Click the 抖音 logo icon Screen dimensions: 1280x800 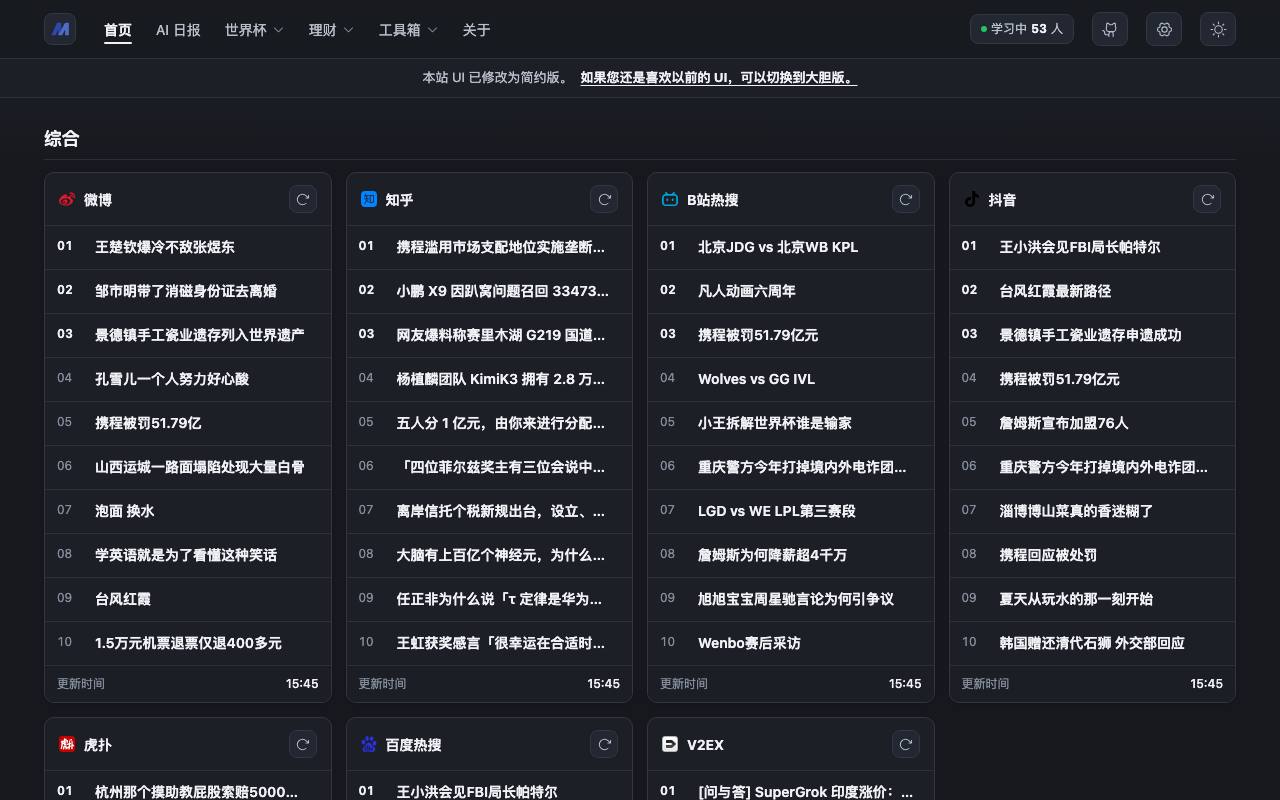point(971,199)
